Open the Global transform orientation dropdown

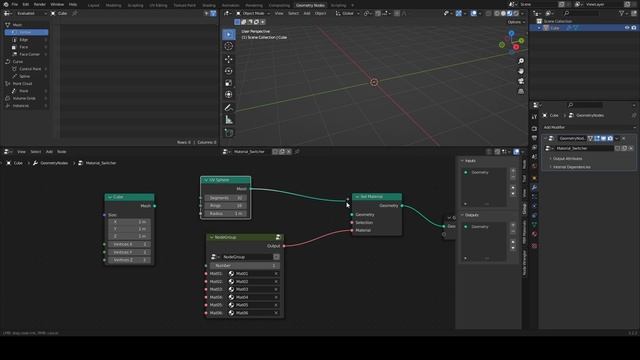pyautogui.click(x=347, y=13)
